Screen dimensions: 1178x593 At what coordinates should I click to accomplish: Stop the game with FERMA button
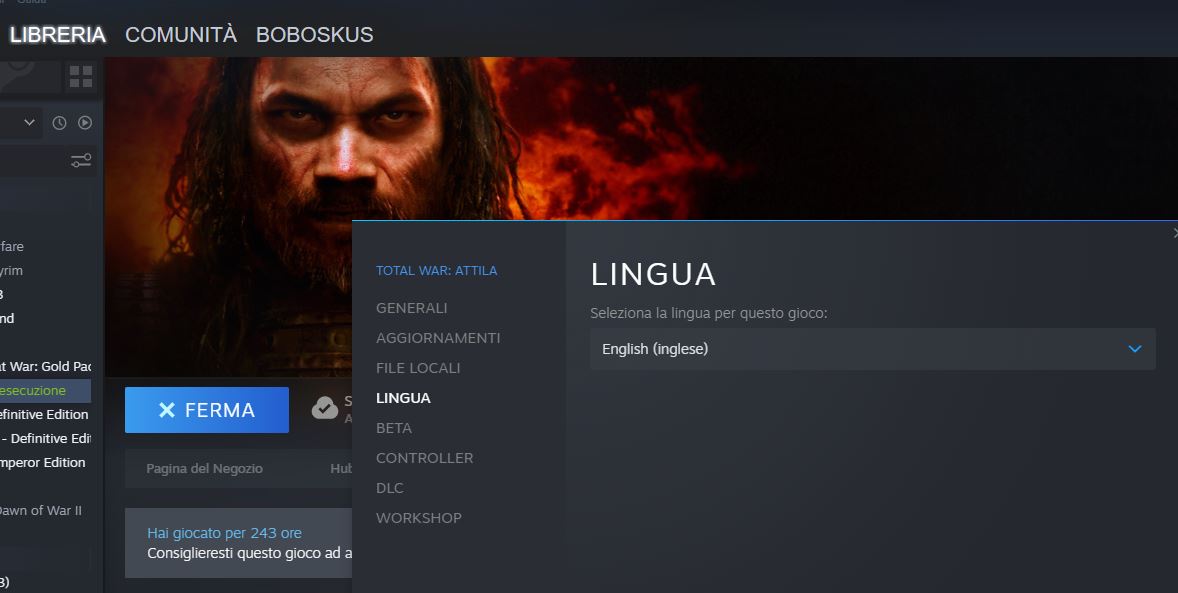coord(207,410)
